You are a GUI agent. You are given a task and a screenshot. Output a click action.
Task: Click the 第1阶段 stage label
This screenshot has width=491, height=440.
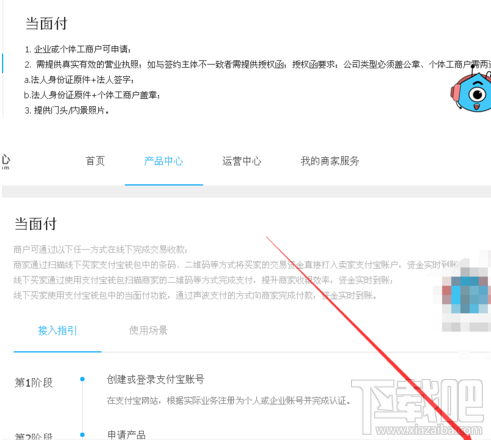pyautogui.click(x=34, y=383)
